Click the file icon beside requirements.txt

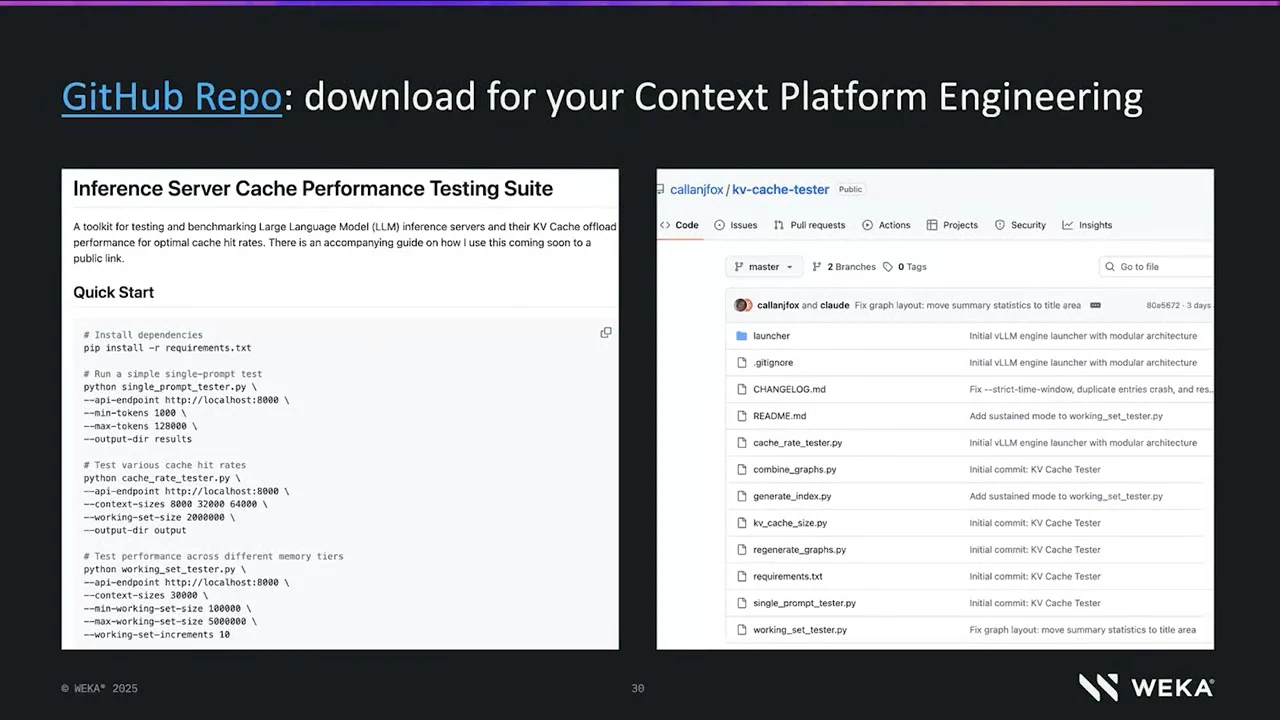(x=742, y=576)
